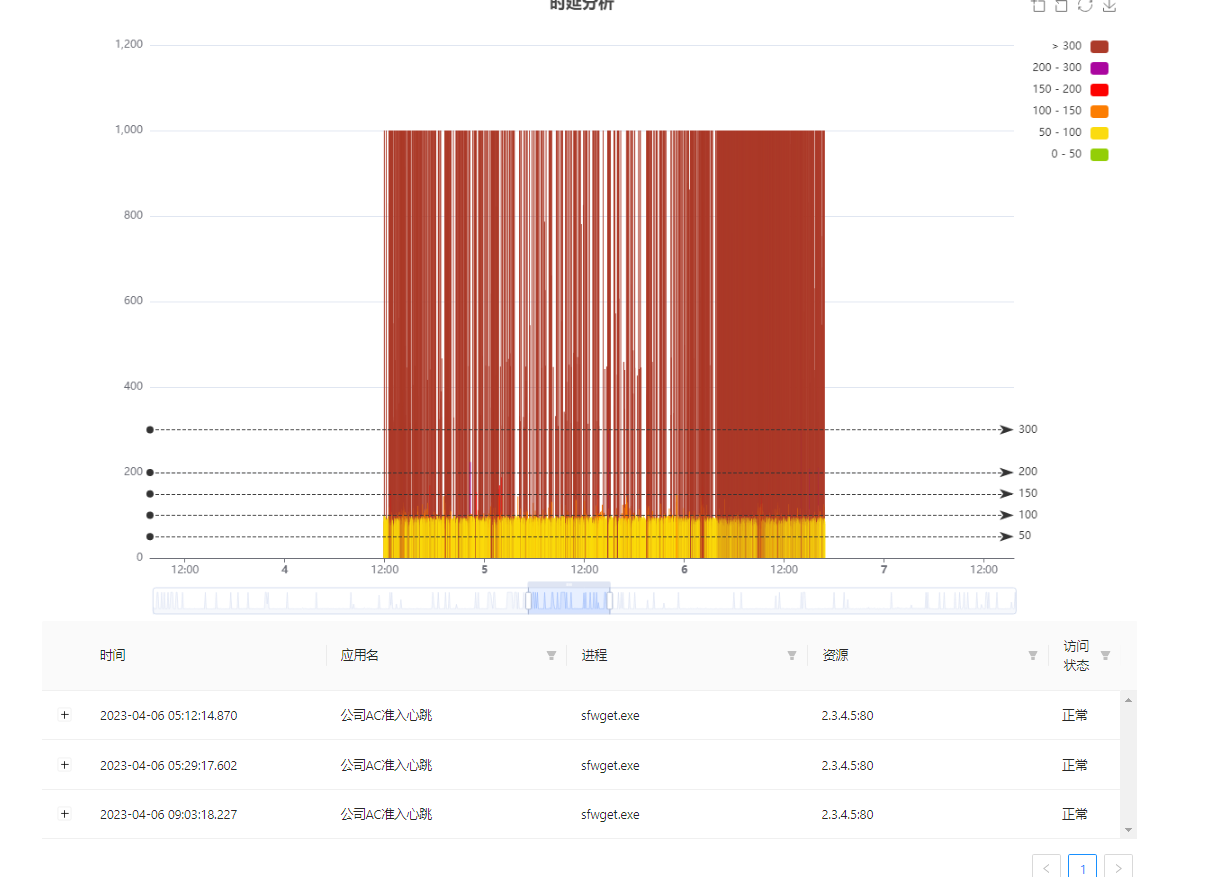Open the filter for the 资源 column

1033,656
